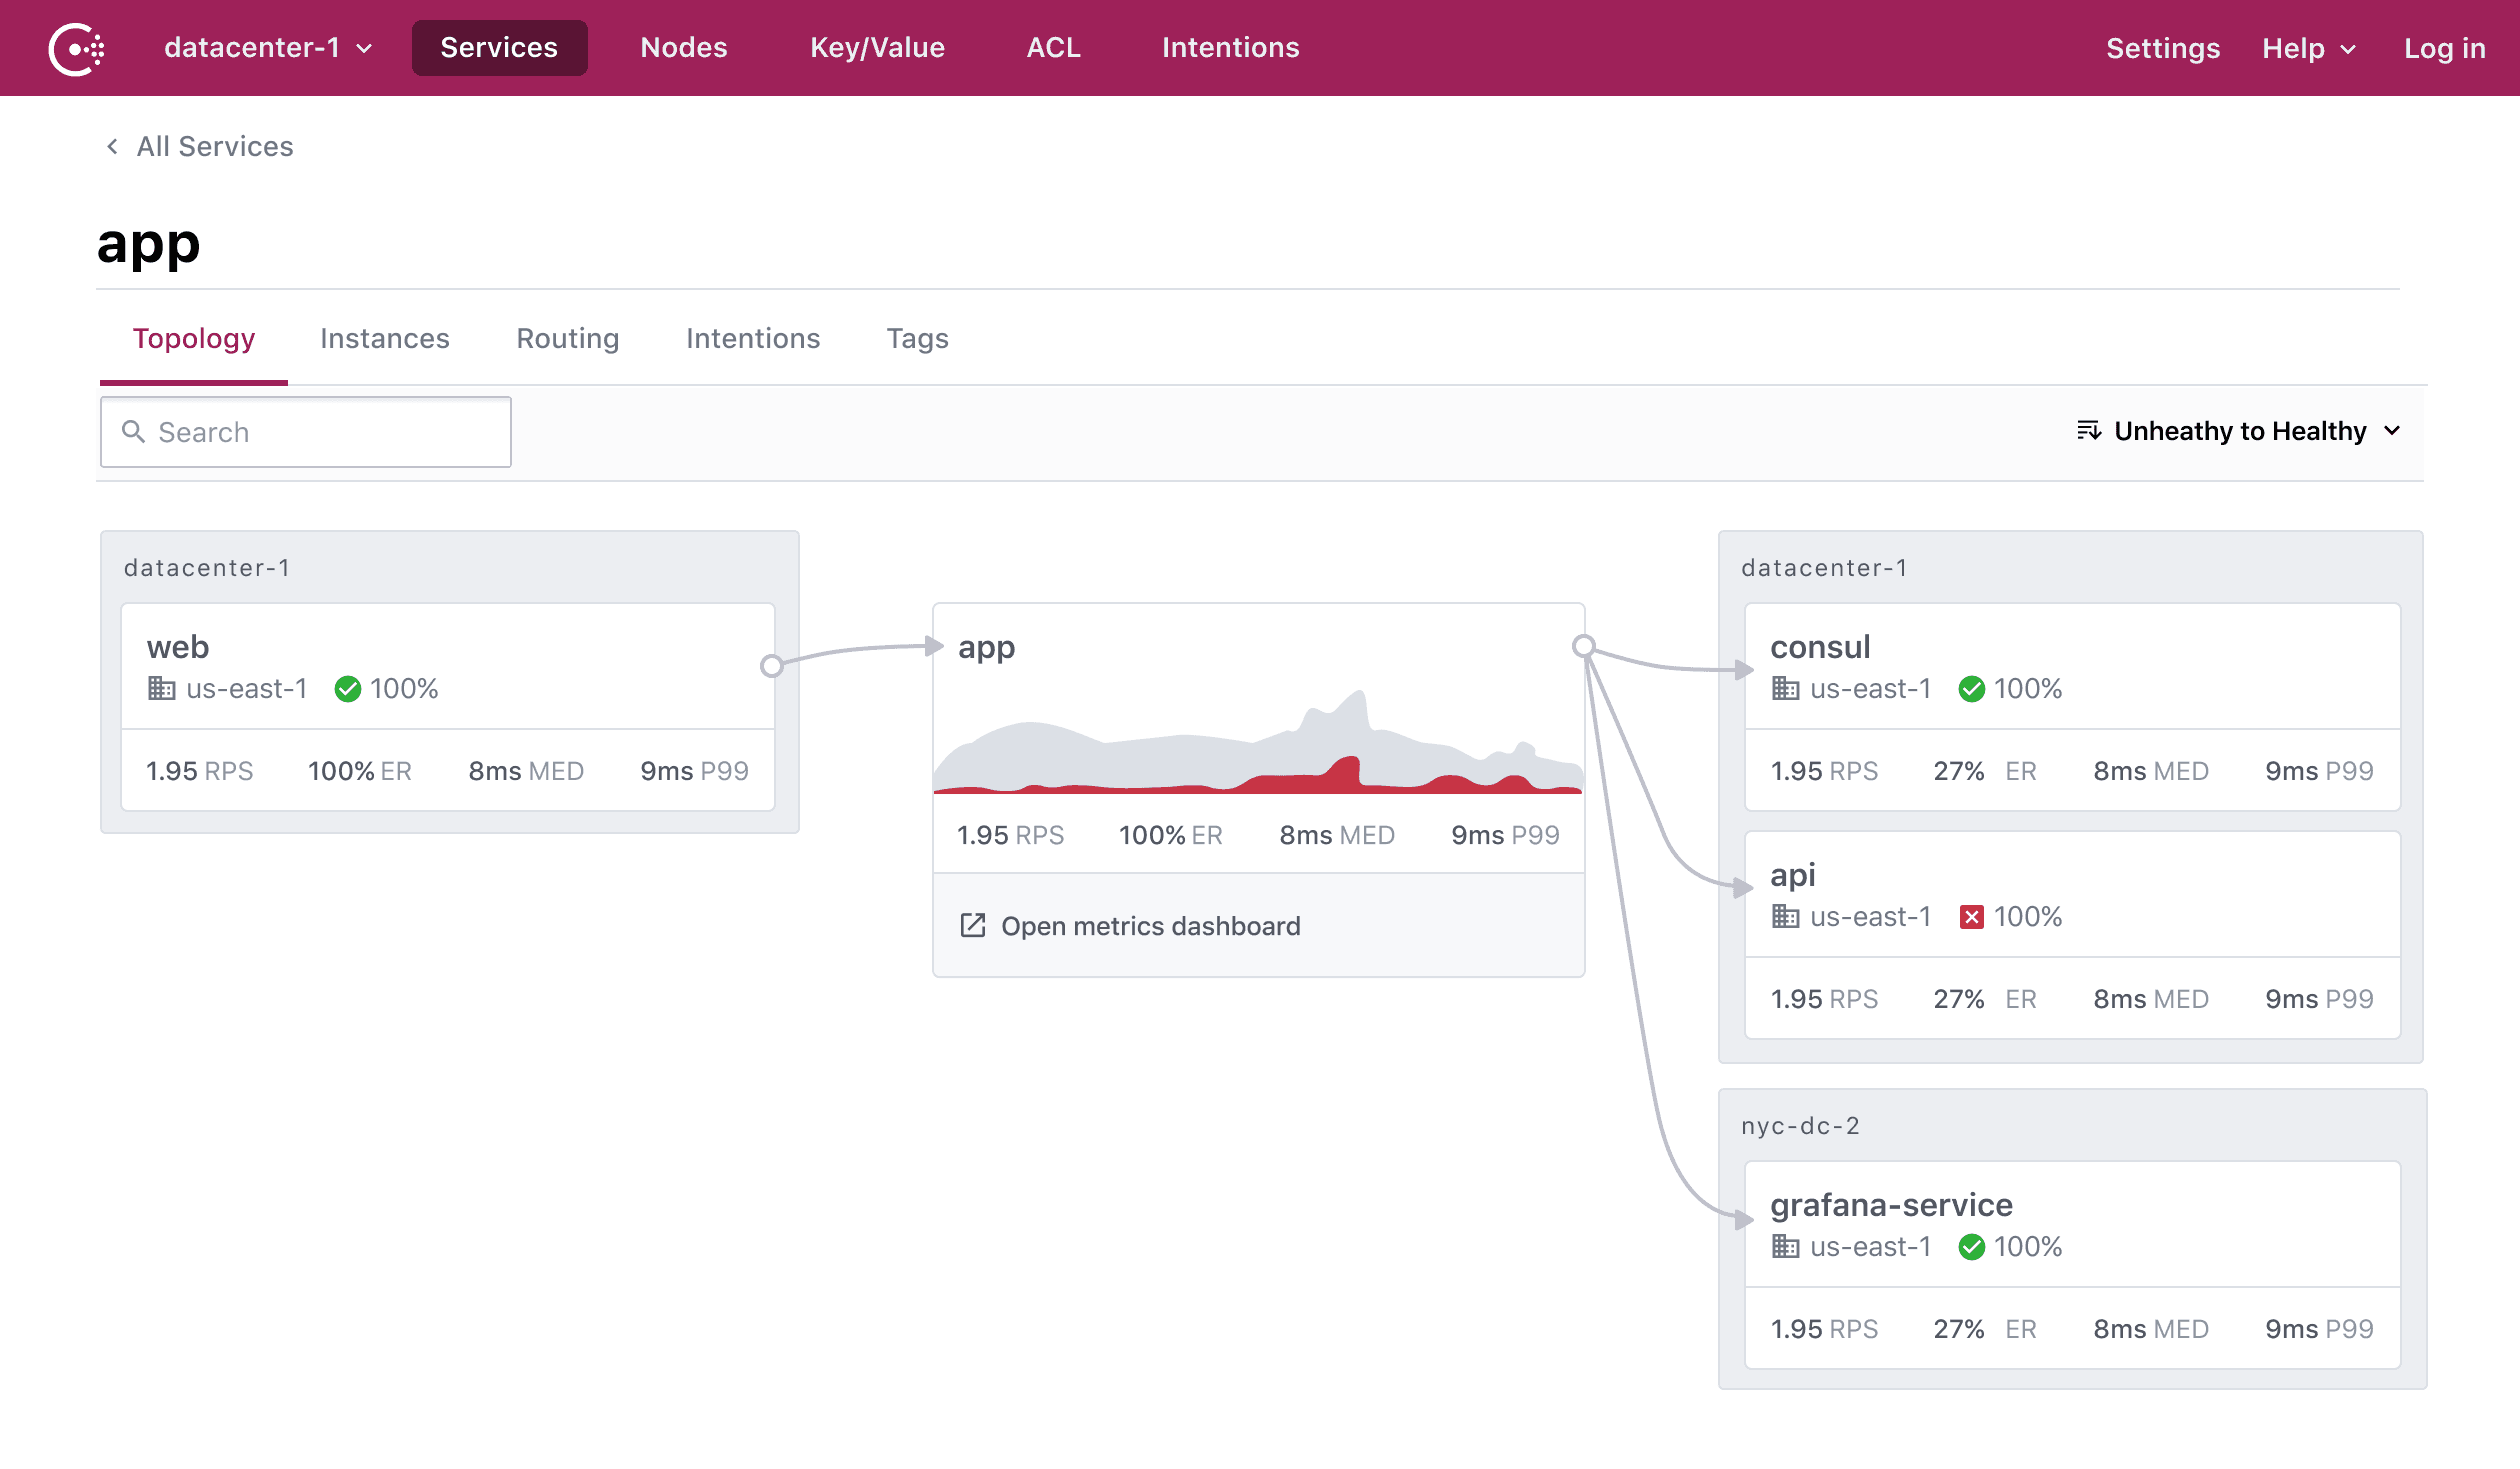Open the Unheathy to Healthy sort dropdown
Viewport: 2520px width, 1469px height.
click(2240, 431)
